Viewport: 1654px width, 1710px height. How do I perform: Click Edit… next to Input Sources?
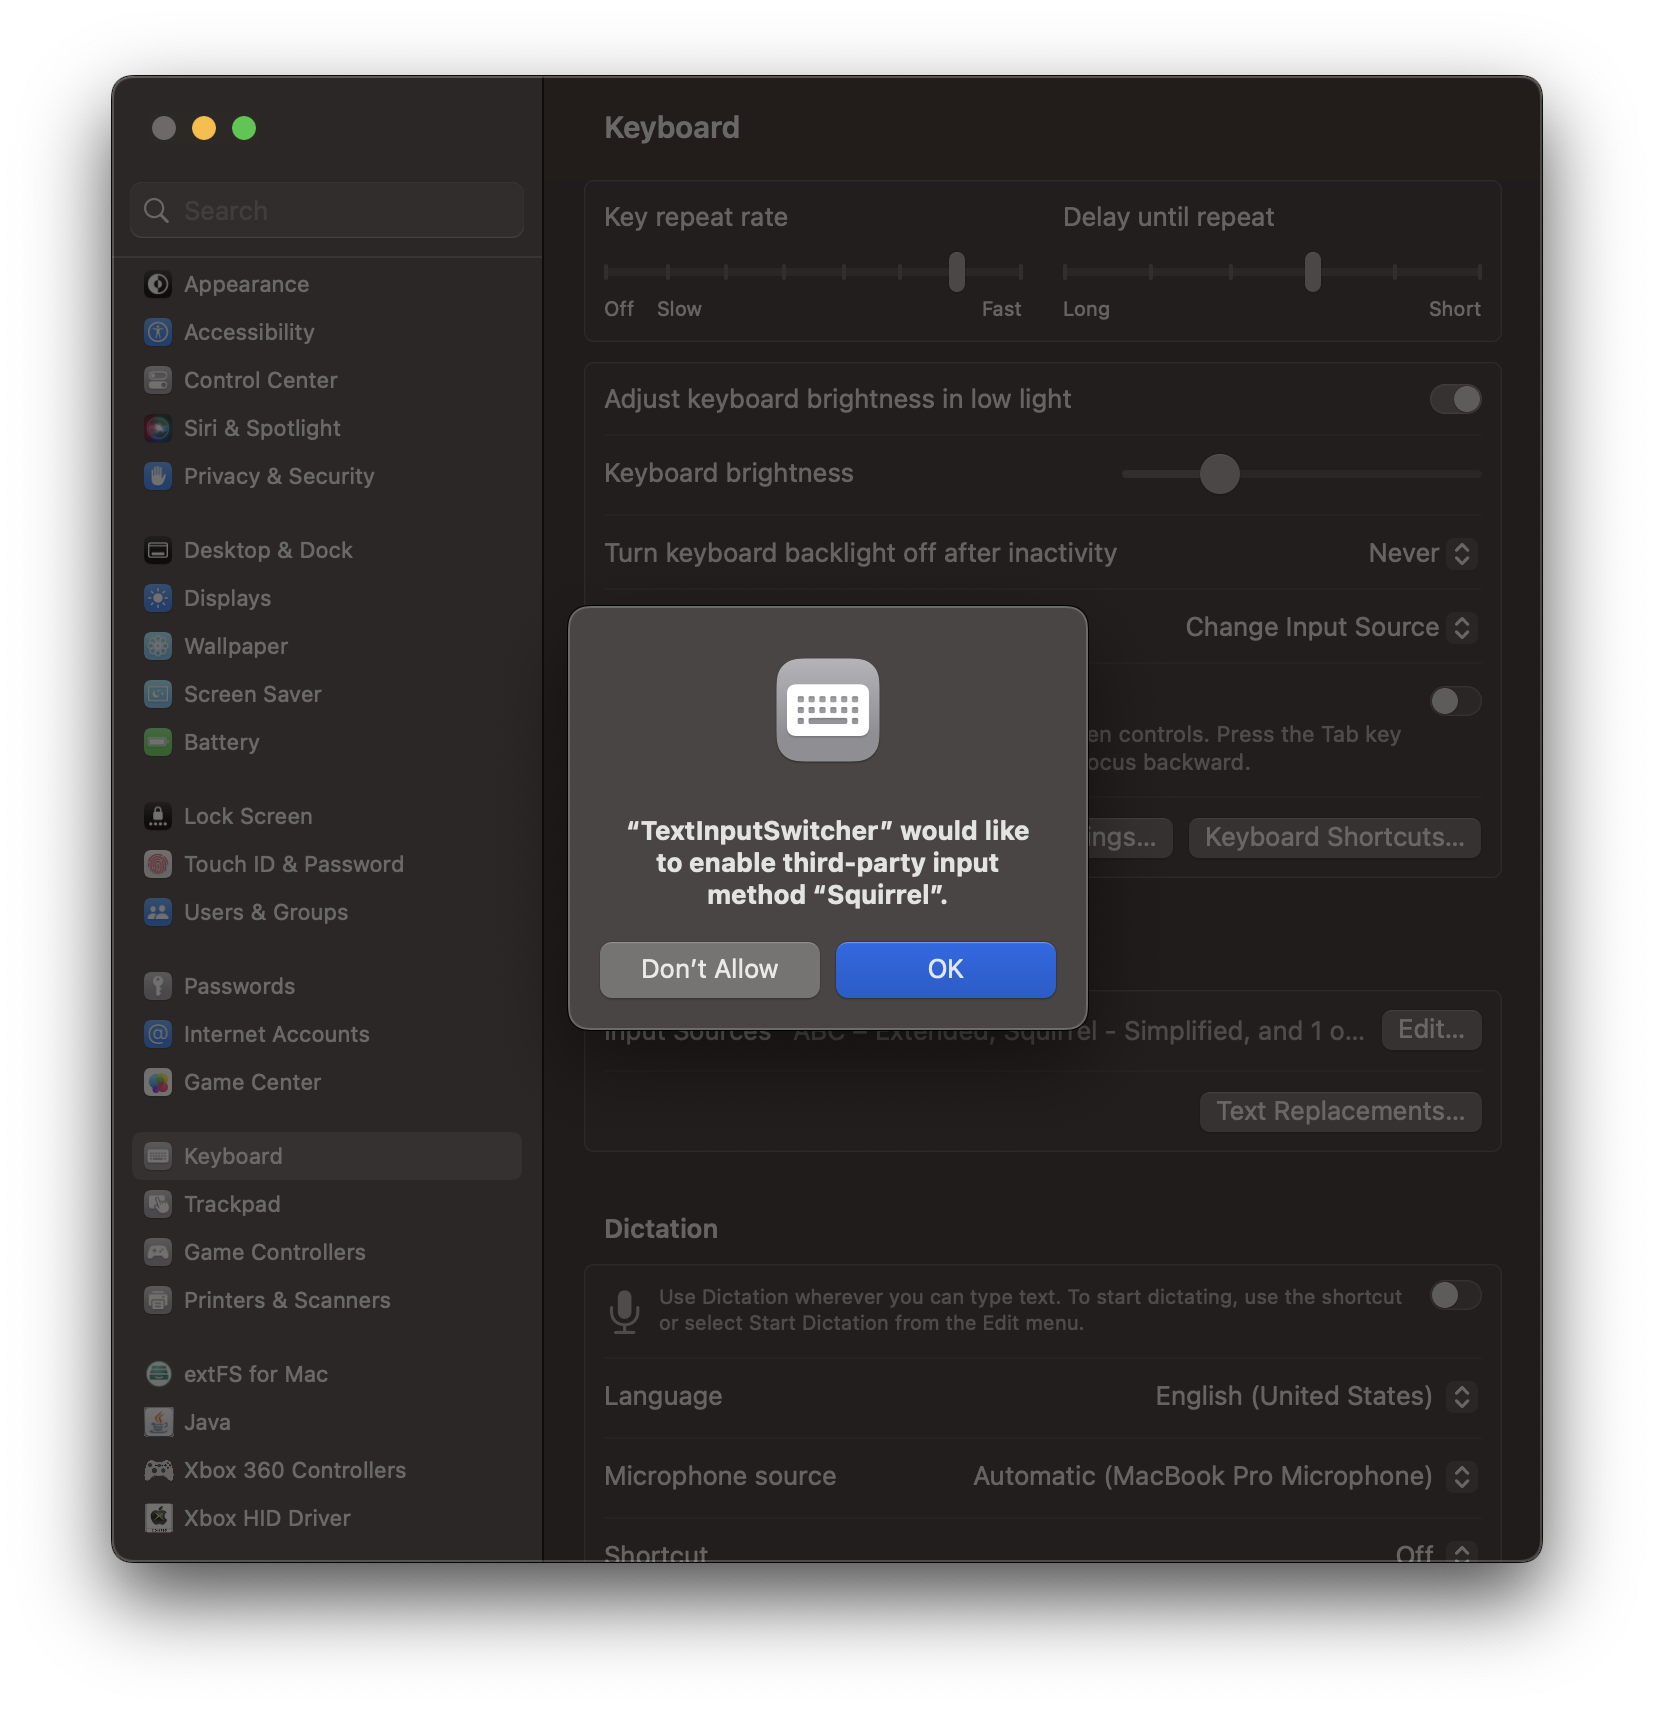[x=1431, y=1030]
